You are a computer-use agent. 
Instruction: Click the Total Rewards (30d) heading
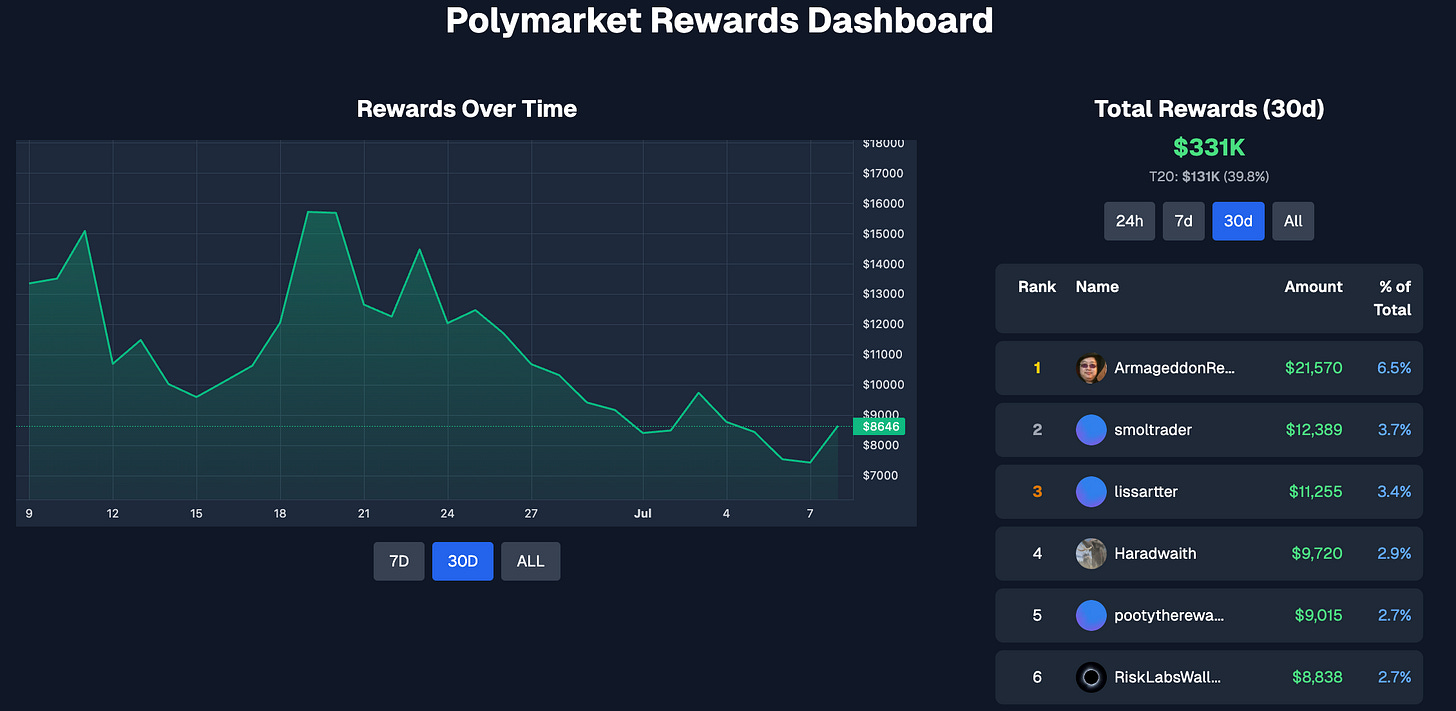(x=1209, y=109)
